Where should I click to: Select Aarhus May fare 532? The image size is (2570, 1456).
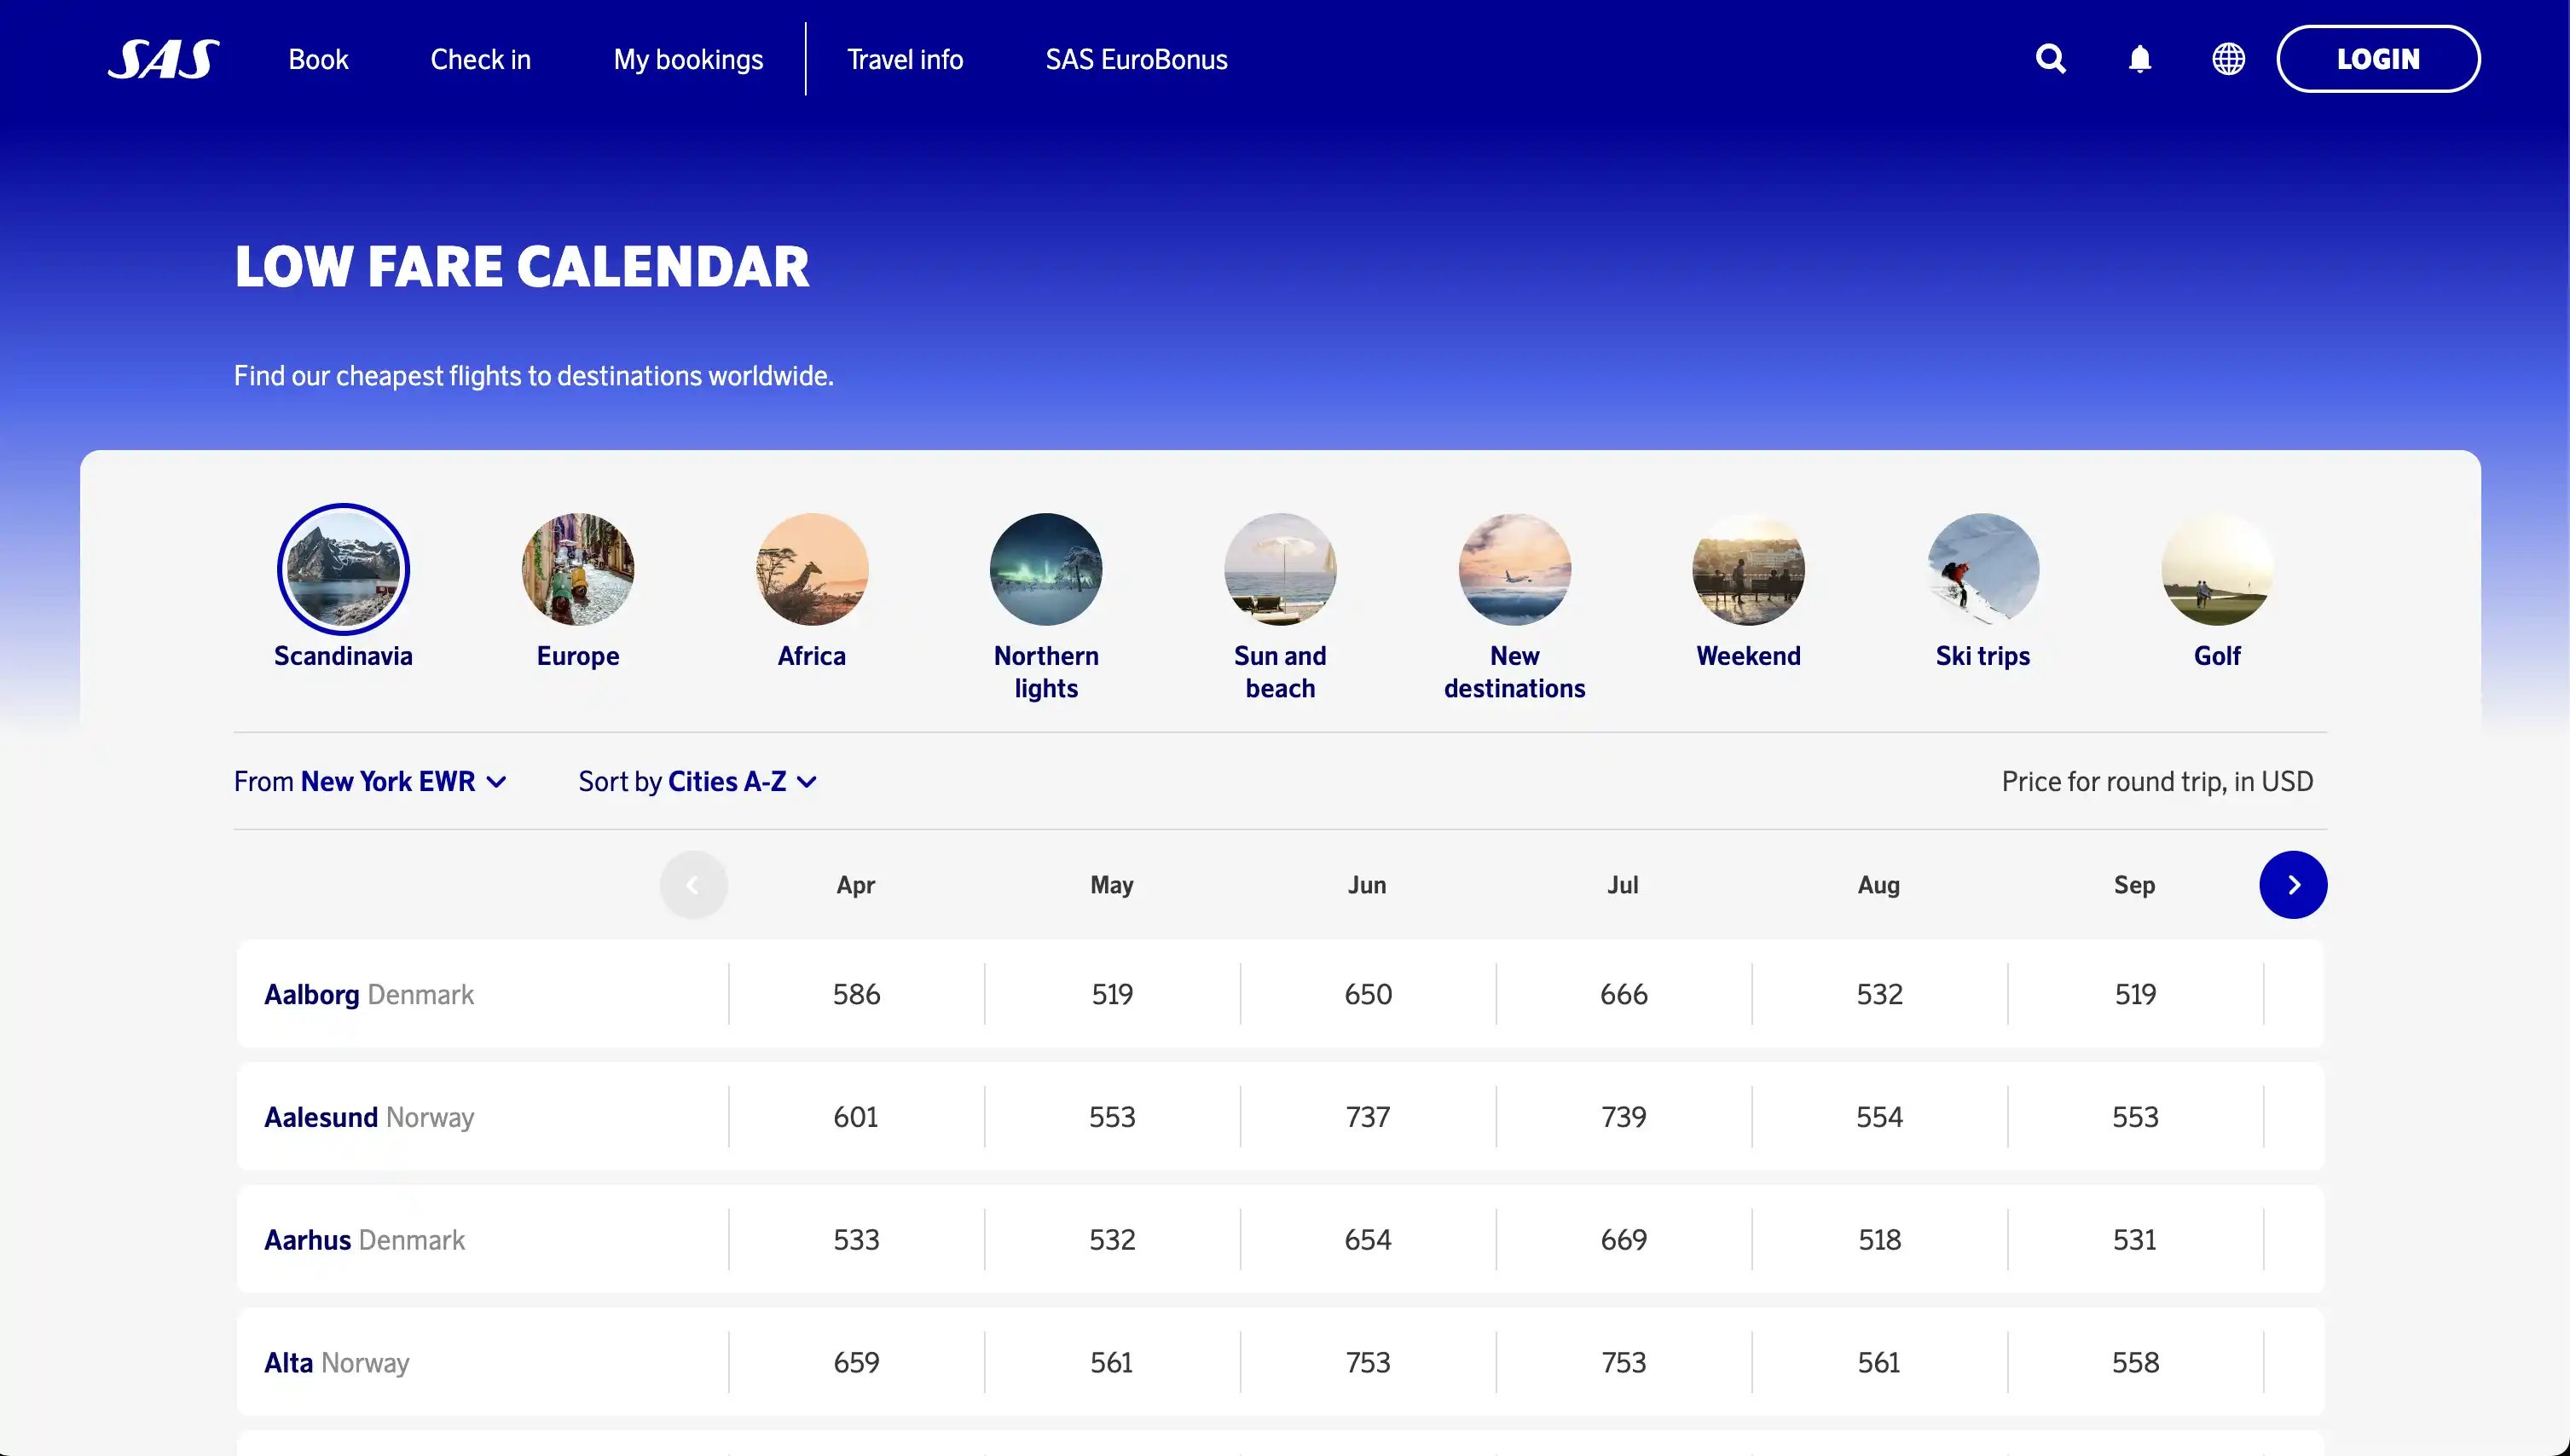1112,1240
